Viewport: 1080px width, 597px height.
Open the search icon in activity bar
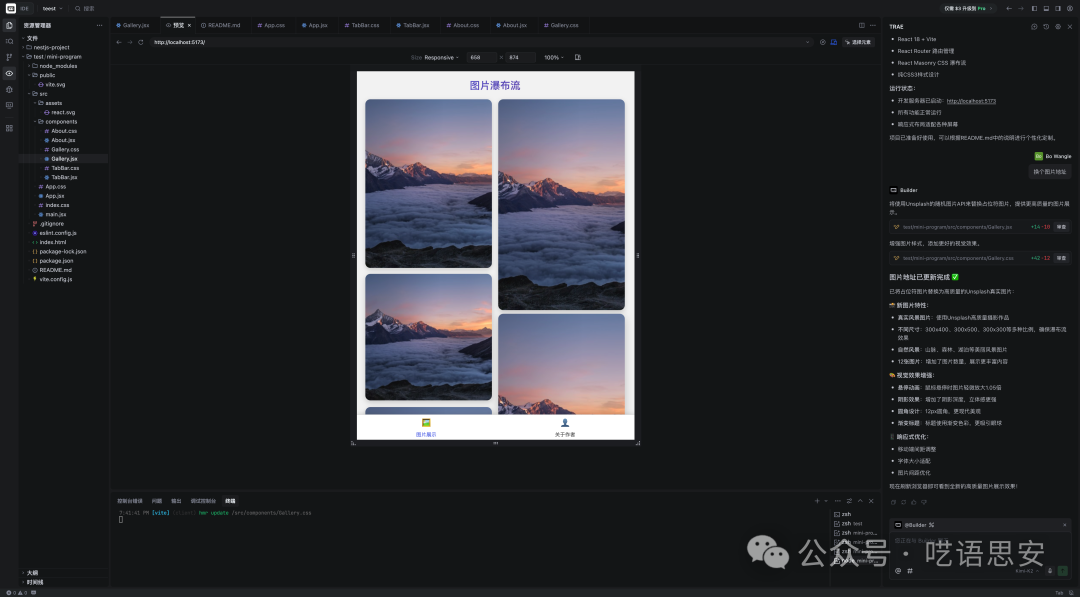(9, 41)
